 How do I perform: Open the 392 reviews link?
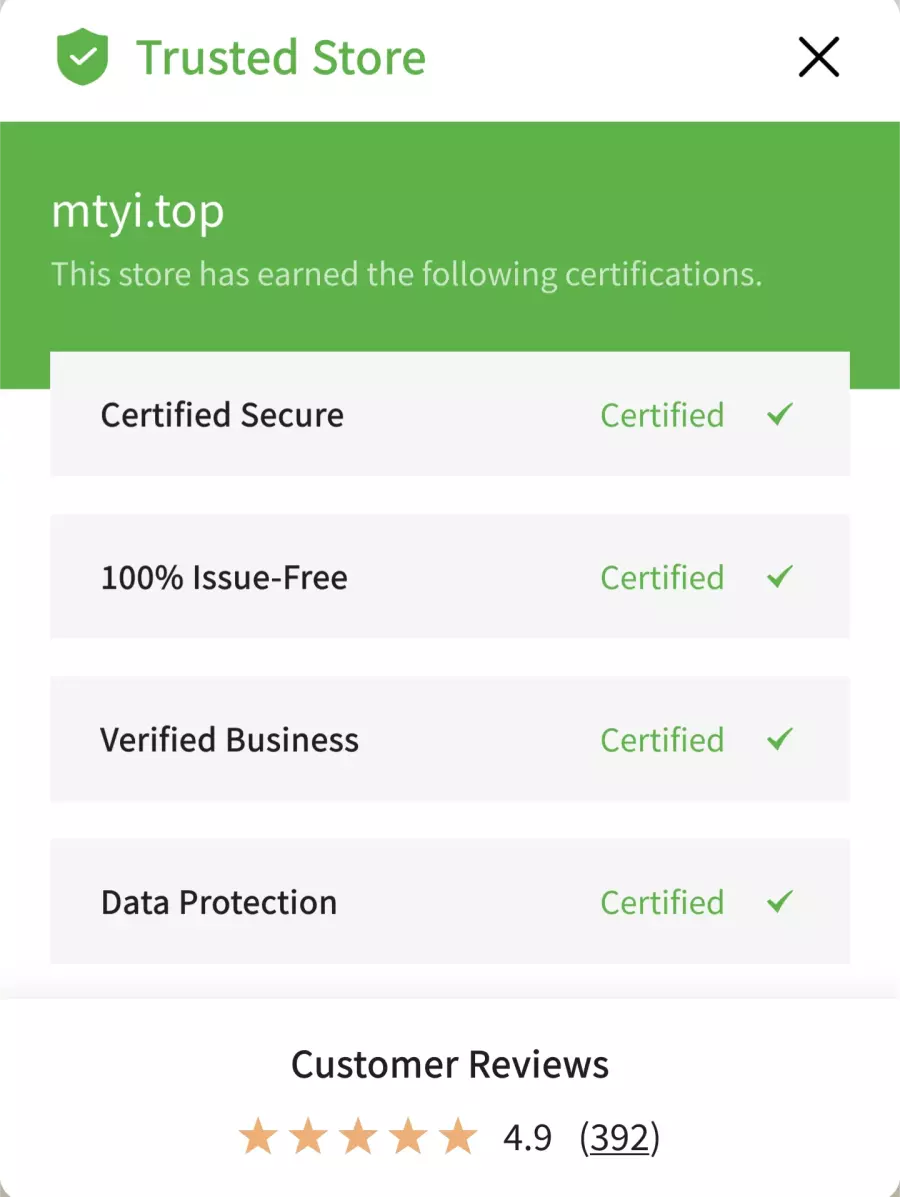[620, 1138]
